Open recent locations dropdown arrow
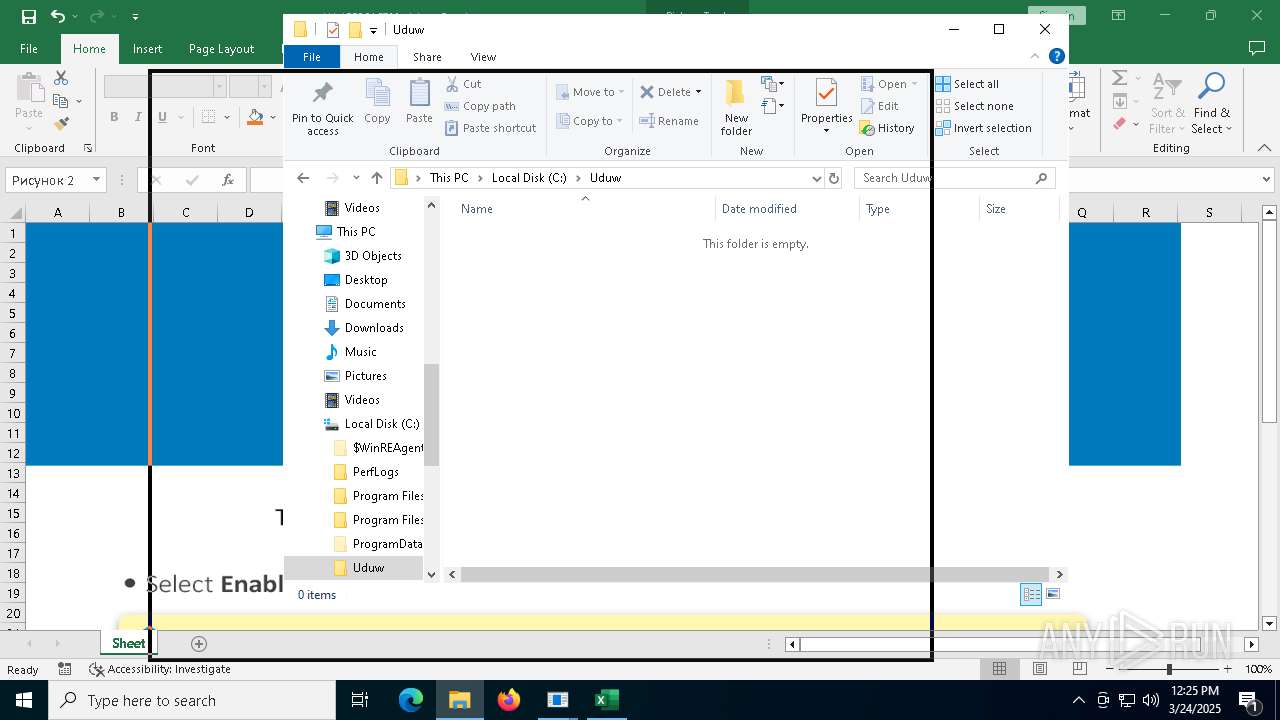The image size is (1280, 720). click(356, 178)
